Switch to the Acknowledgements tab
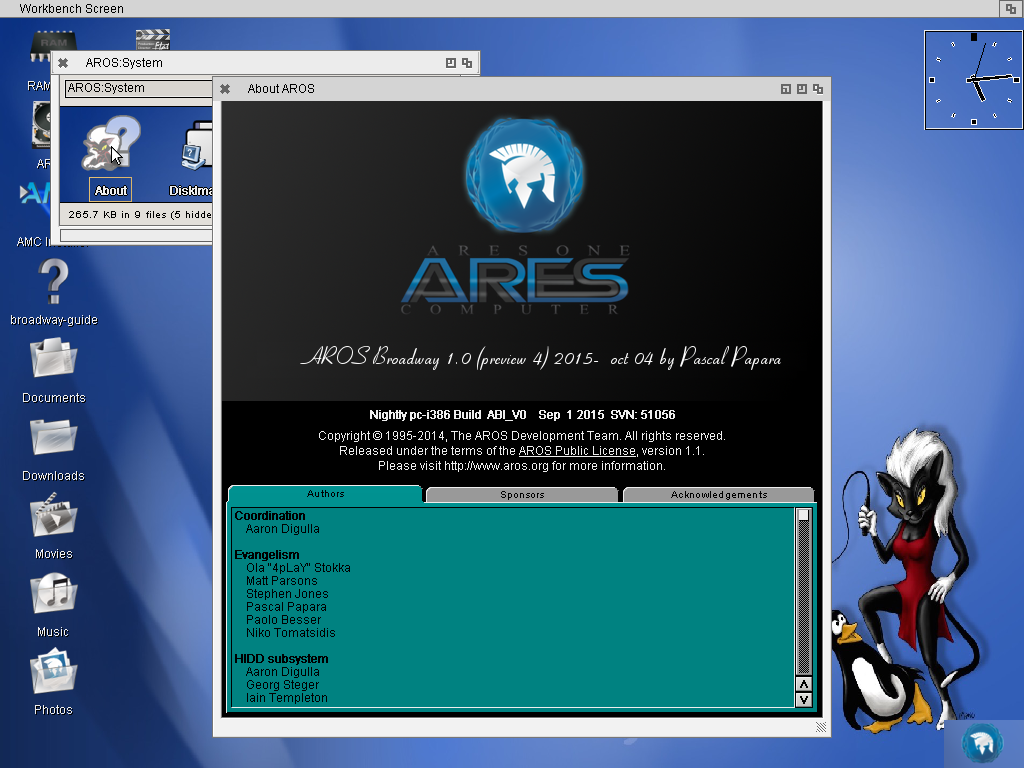Screen dimensions: 1024x768 [718, 495]
